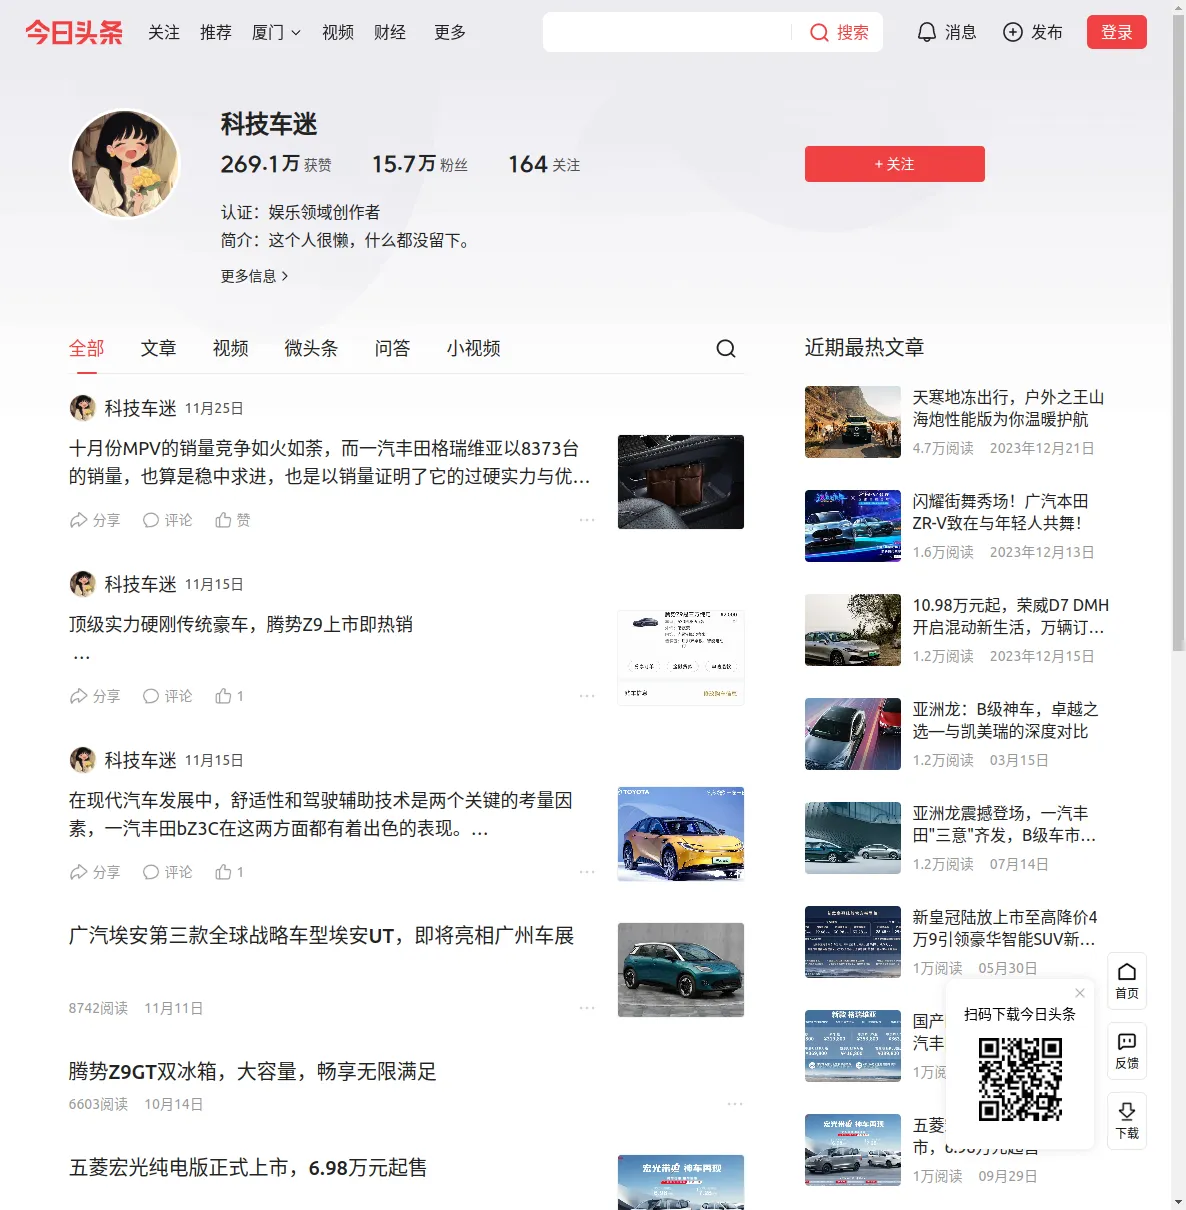The height and width of the screenshot is (1210, 1186).
Task: Open more options for 腾势Z9 post
Action: pyautogui.click(x=587, y=696)
